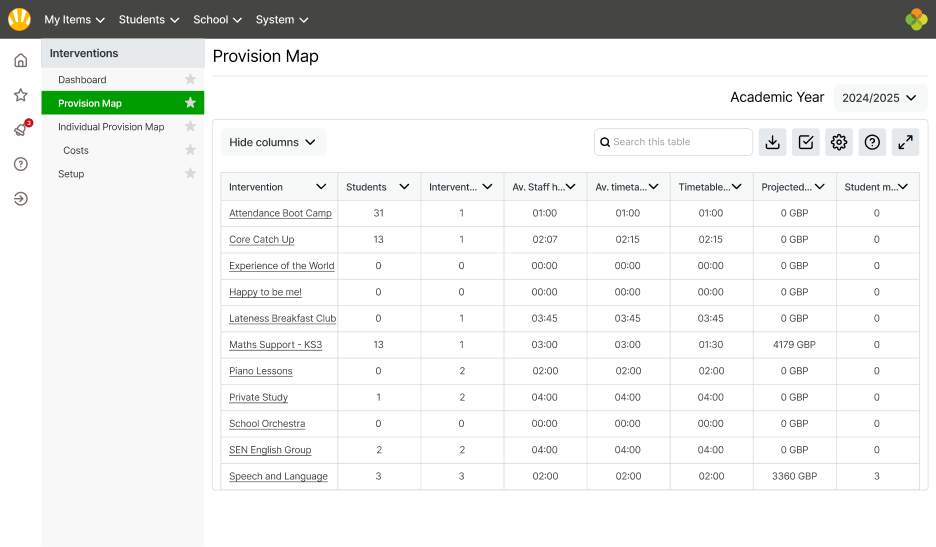This screenshot has height=547, width=936.
Task: Open Academic Year 2024/2025 dropdown
Action: pyautogui.click(x=879, y=98)
